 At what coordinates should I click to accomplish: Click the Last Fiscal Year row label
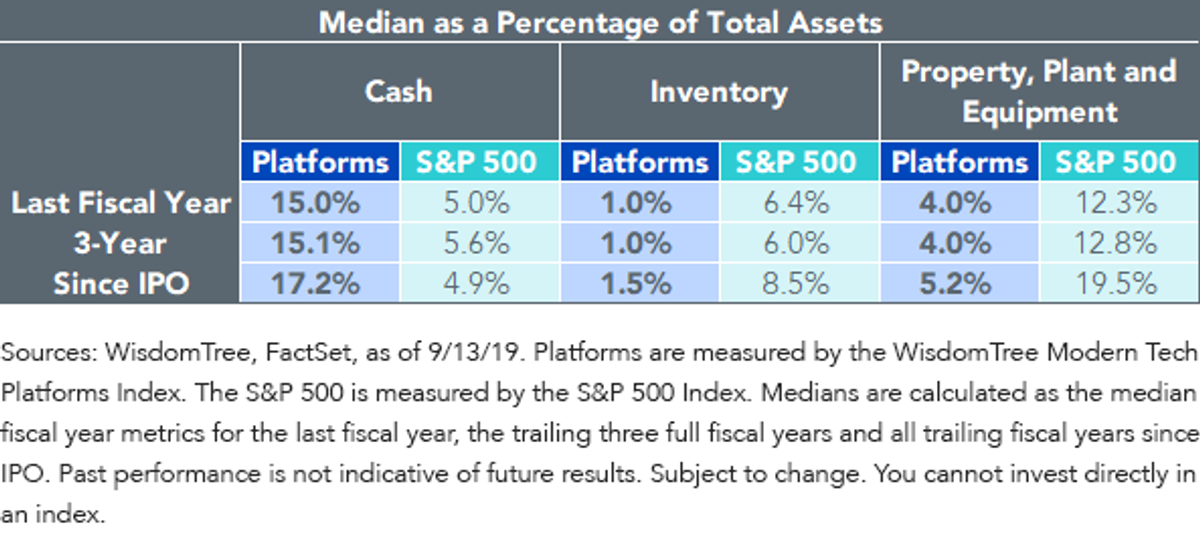tap(120, 203)
